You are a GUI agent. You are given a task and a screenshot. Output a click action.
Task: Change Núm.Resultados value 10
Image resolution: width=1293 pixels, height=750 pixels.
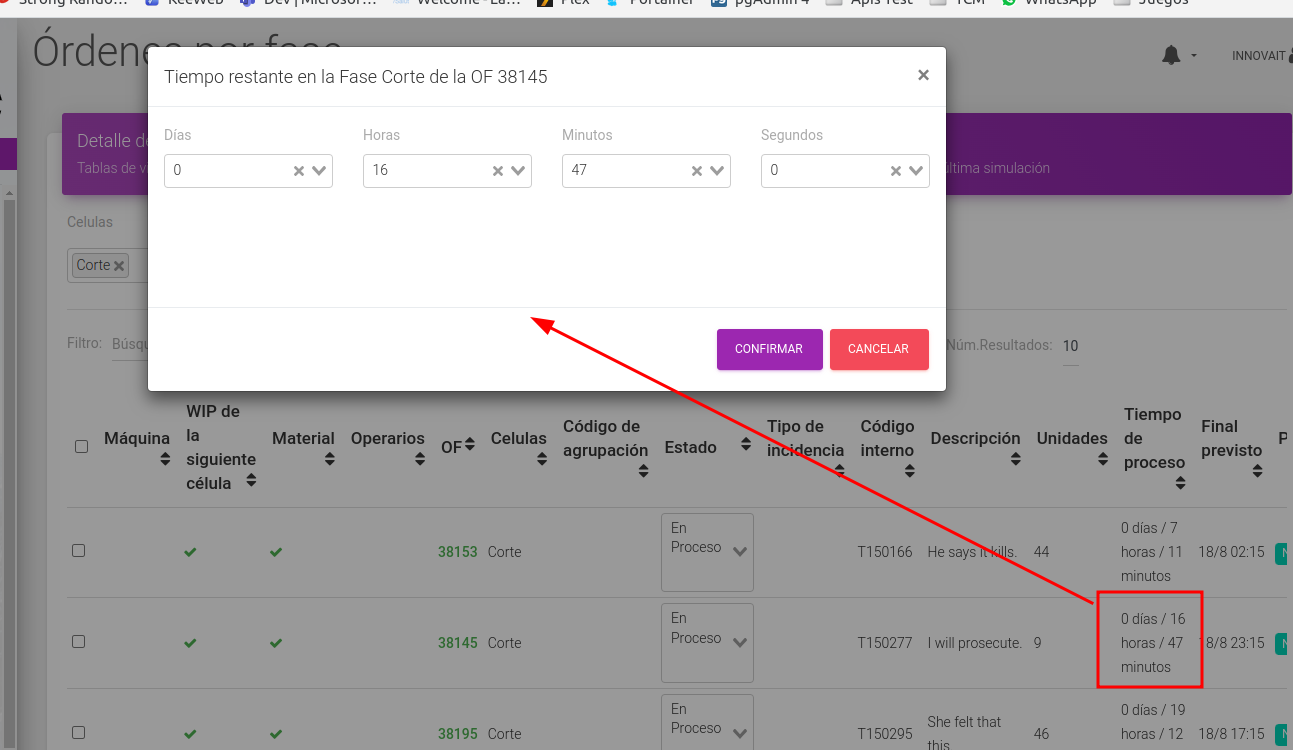click(1070, 346)
